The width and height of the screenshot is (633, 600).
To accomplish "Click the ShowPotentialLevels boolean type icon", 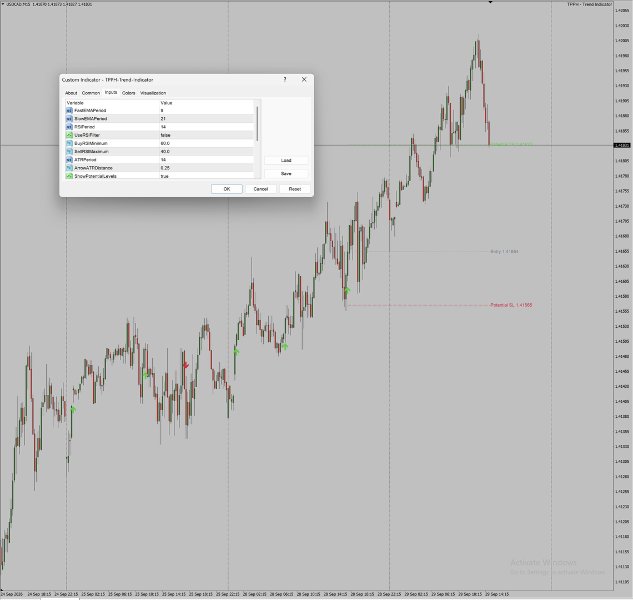I will pos(69,176).
